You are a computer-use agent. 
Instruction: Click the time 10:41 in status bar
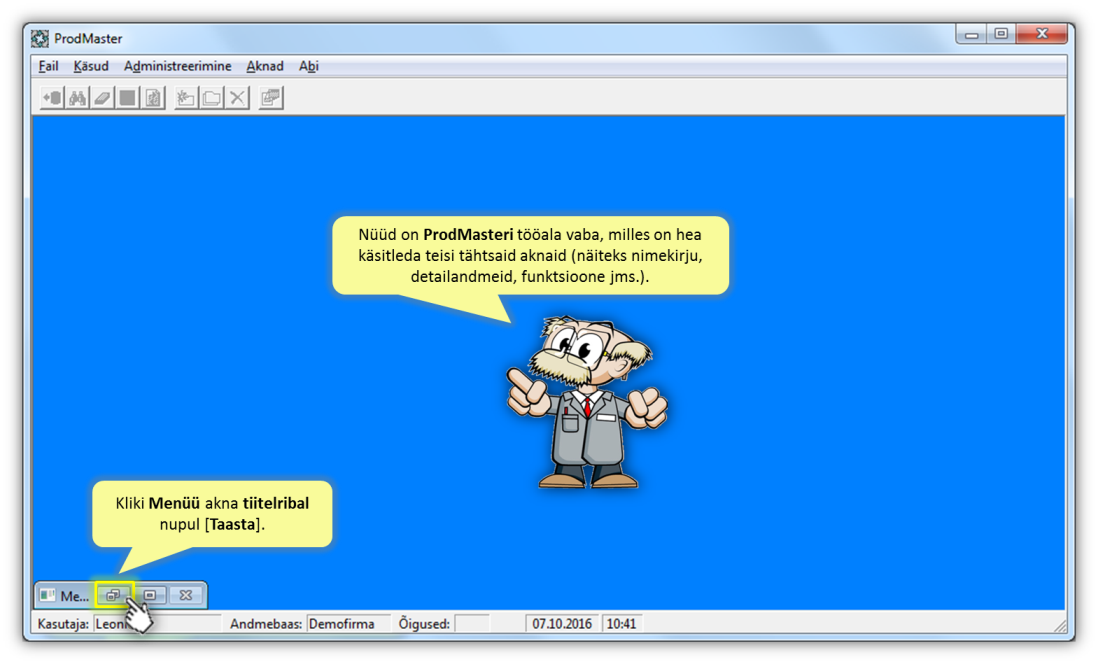click(622, 623)
